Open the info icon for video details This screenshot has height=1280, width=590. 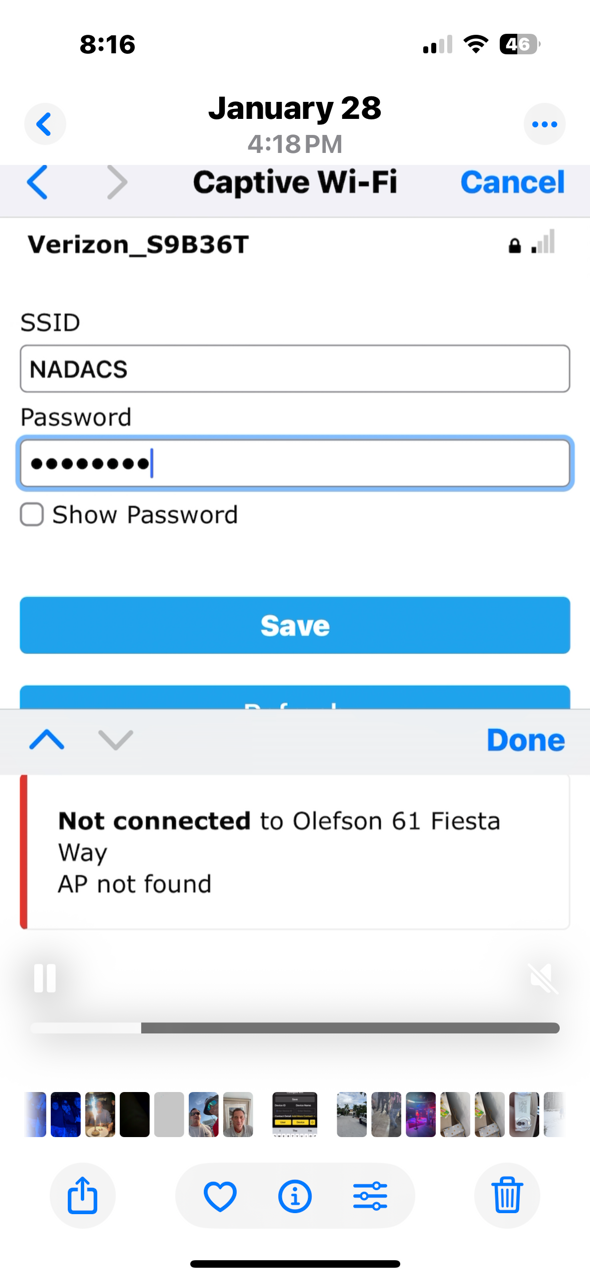pos(295,1196)
